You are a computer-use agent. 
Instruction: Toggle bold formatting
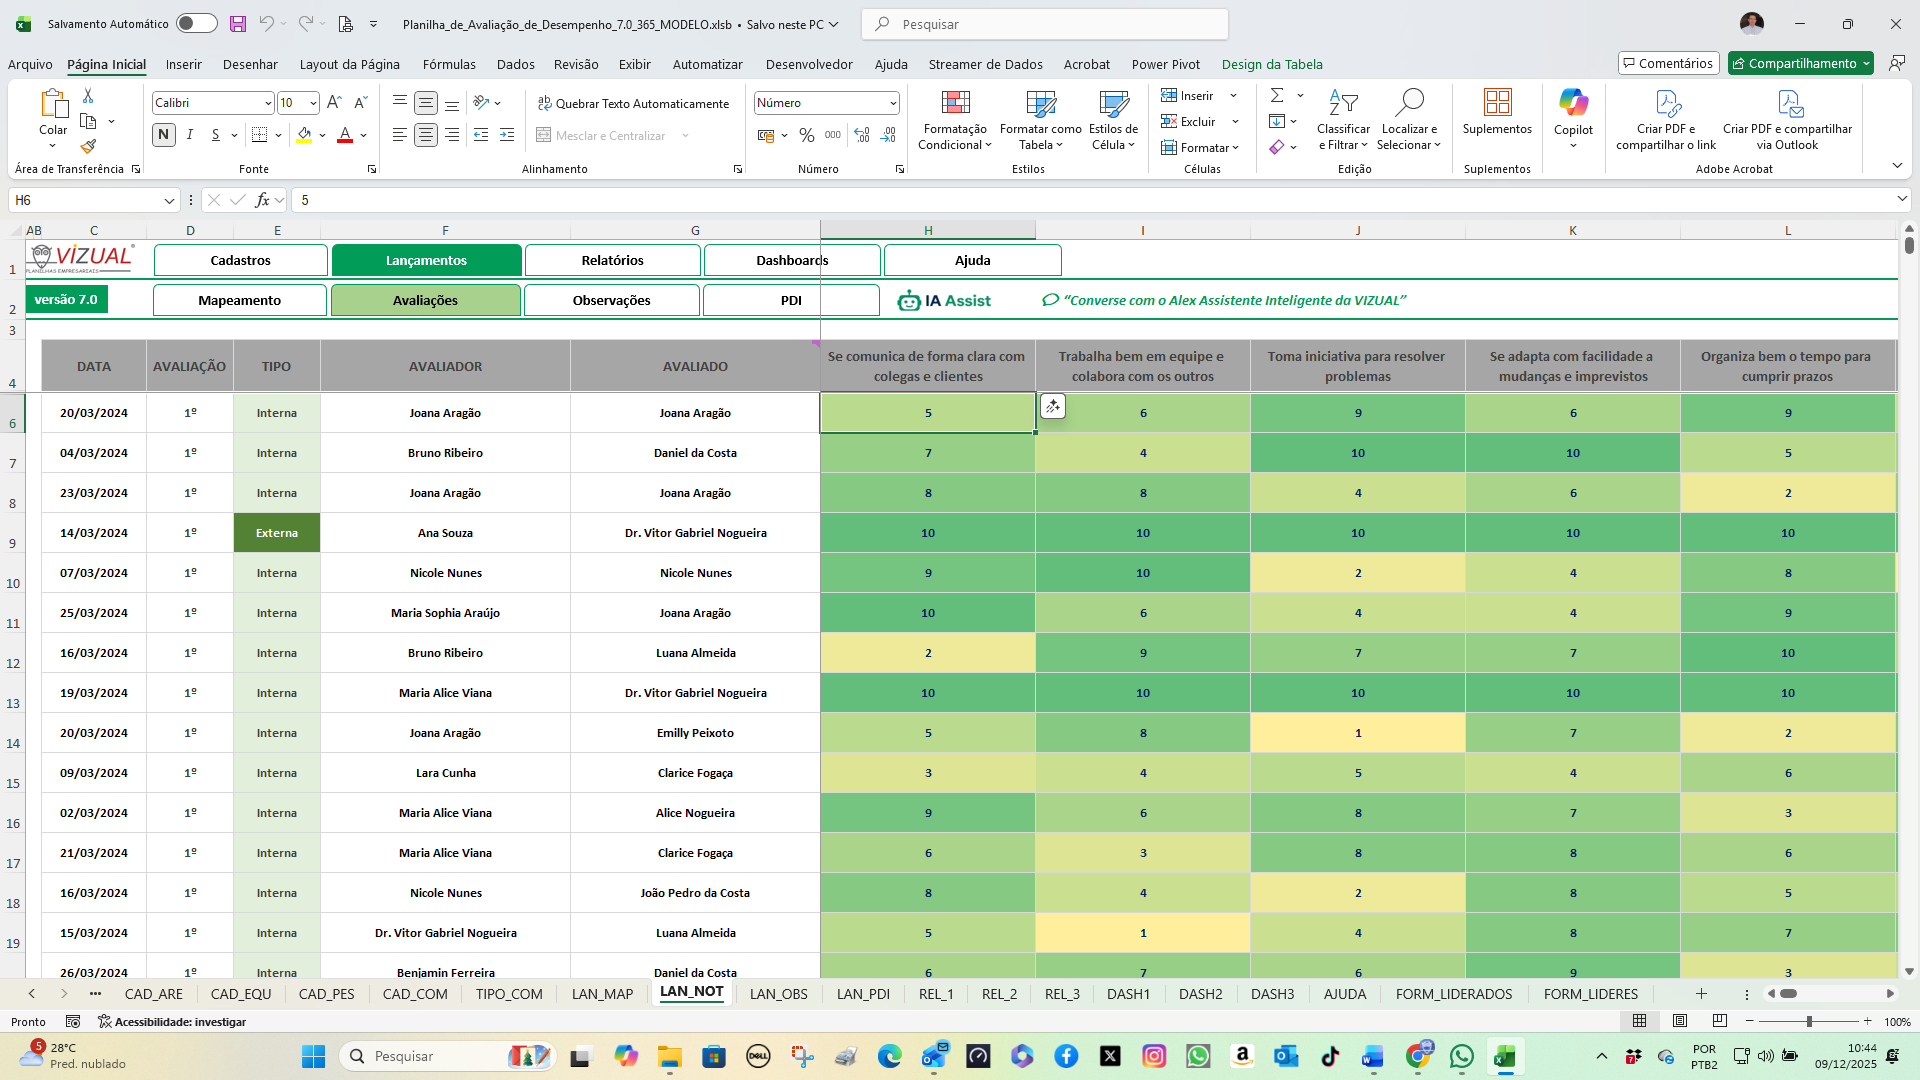tap(163, 135)
